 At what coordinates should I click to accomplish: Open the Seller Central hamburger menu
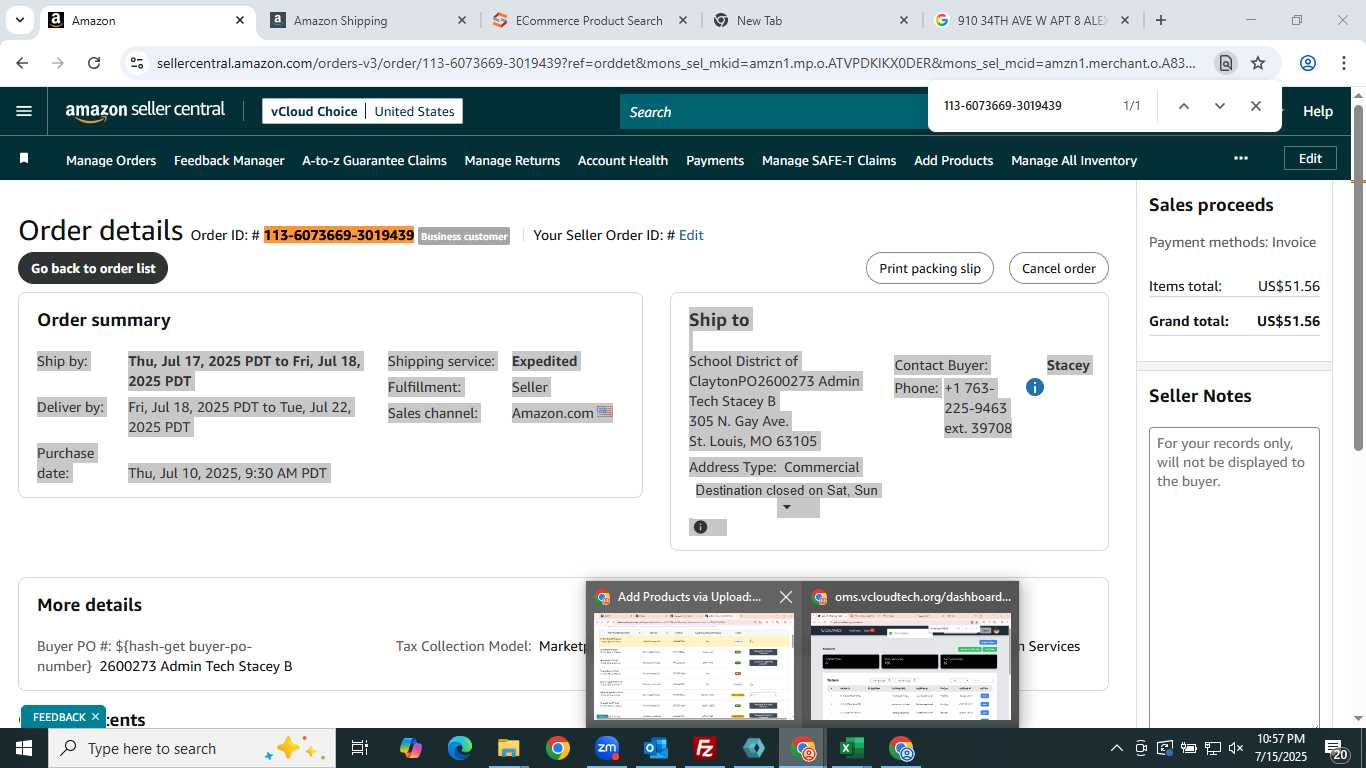pyautogui.click(x=24, y=111)
